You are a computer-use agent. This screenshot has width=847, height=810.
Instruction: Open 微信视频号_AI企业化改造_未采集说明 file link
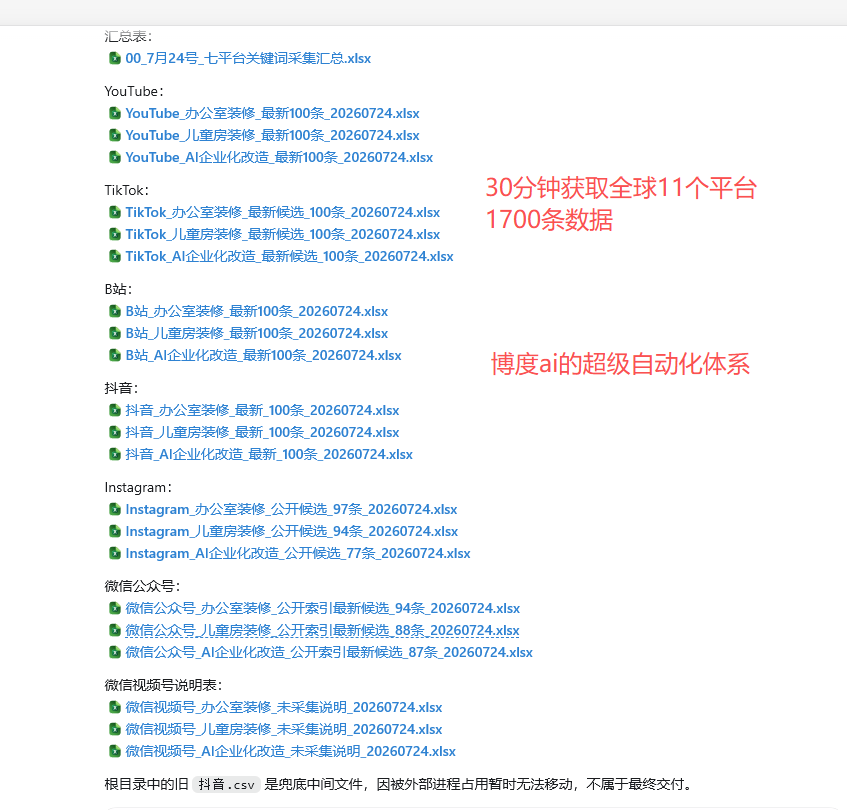pos(291,752)
